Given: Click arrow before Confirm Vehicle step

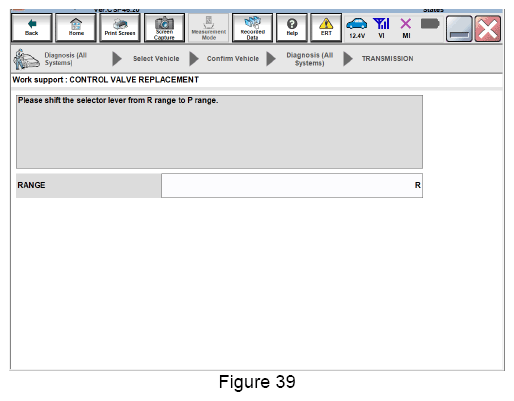Looking at the screenshot, I should tap(194, 59).
